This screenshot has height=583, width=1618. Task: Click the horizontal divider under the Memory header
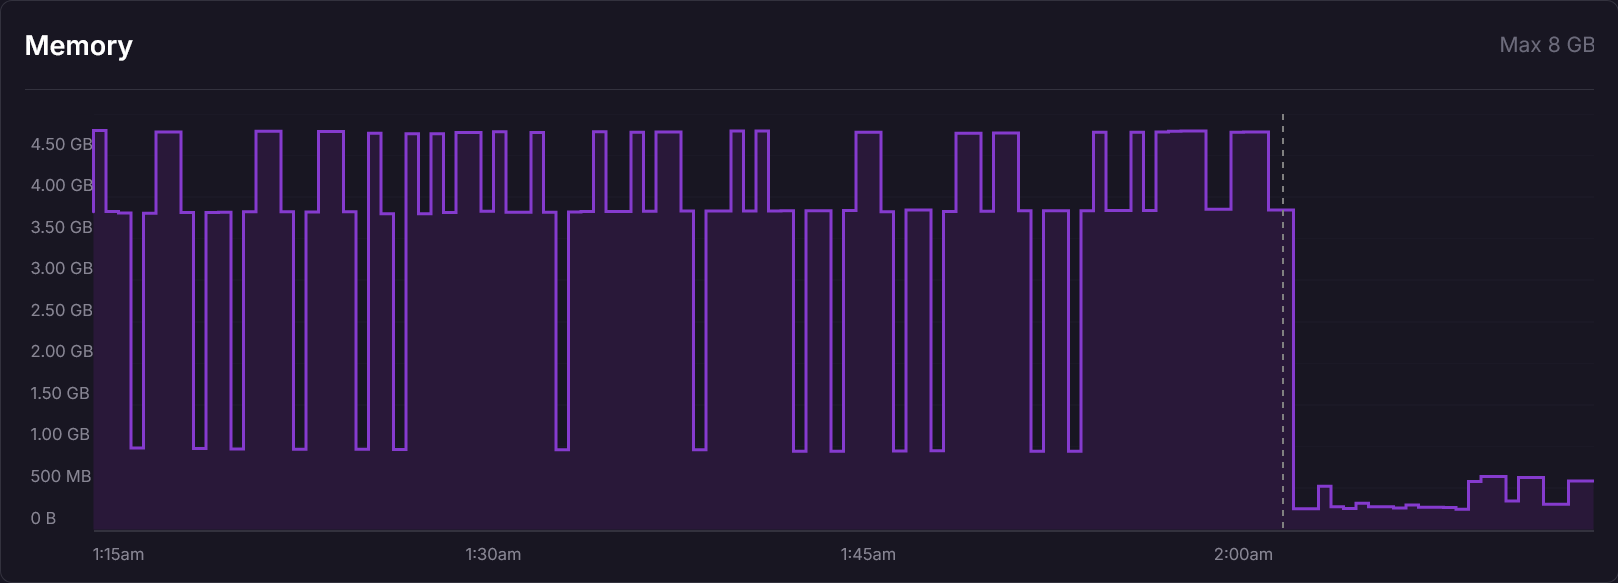(x=809, y=90)
